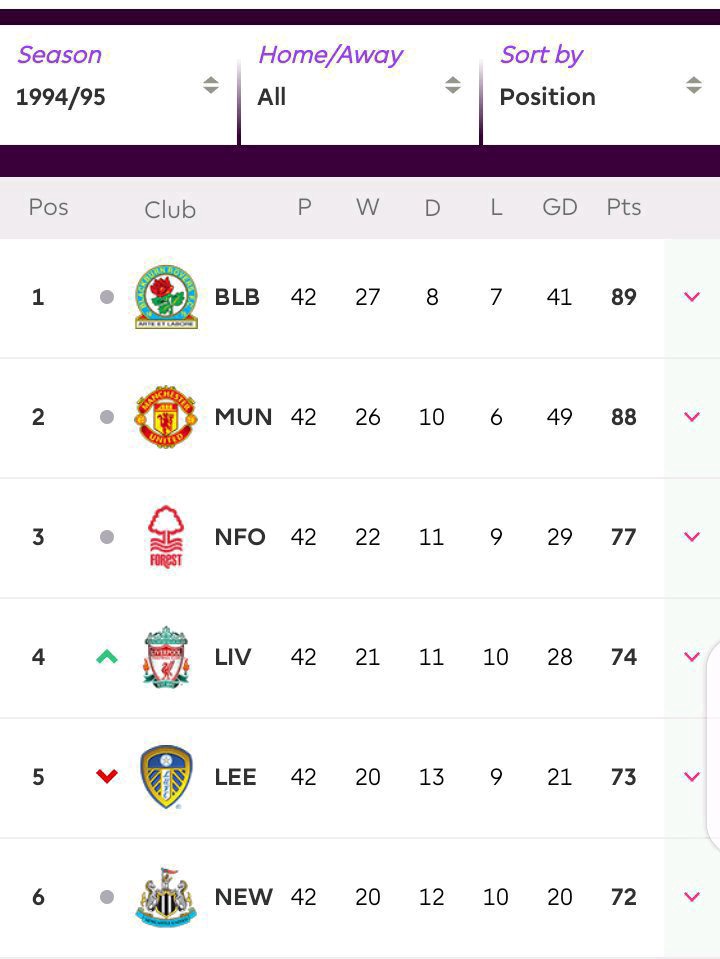This screenshot has height=959, width=720.
Task: Expand the NEW row details chevron
Action: coord(692,897)
